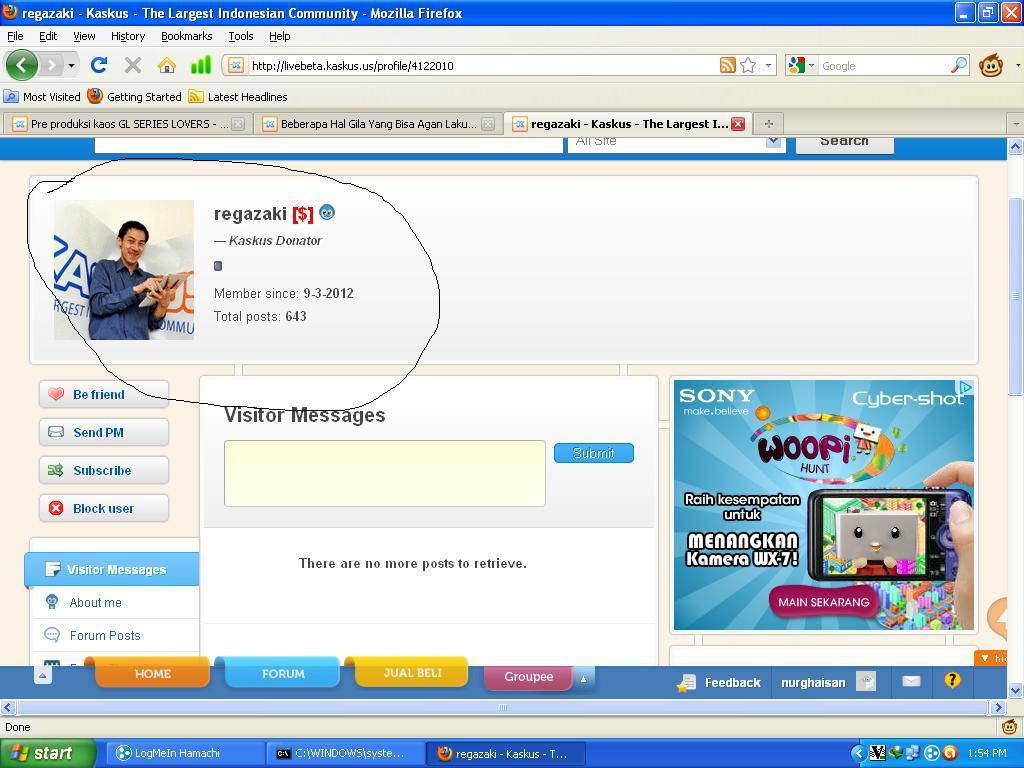Close the regazaki Kaskus tab
This screenshot has height=768, width=1024.
coord(738,123)
